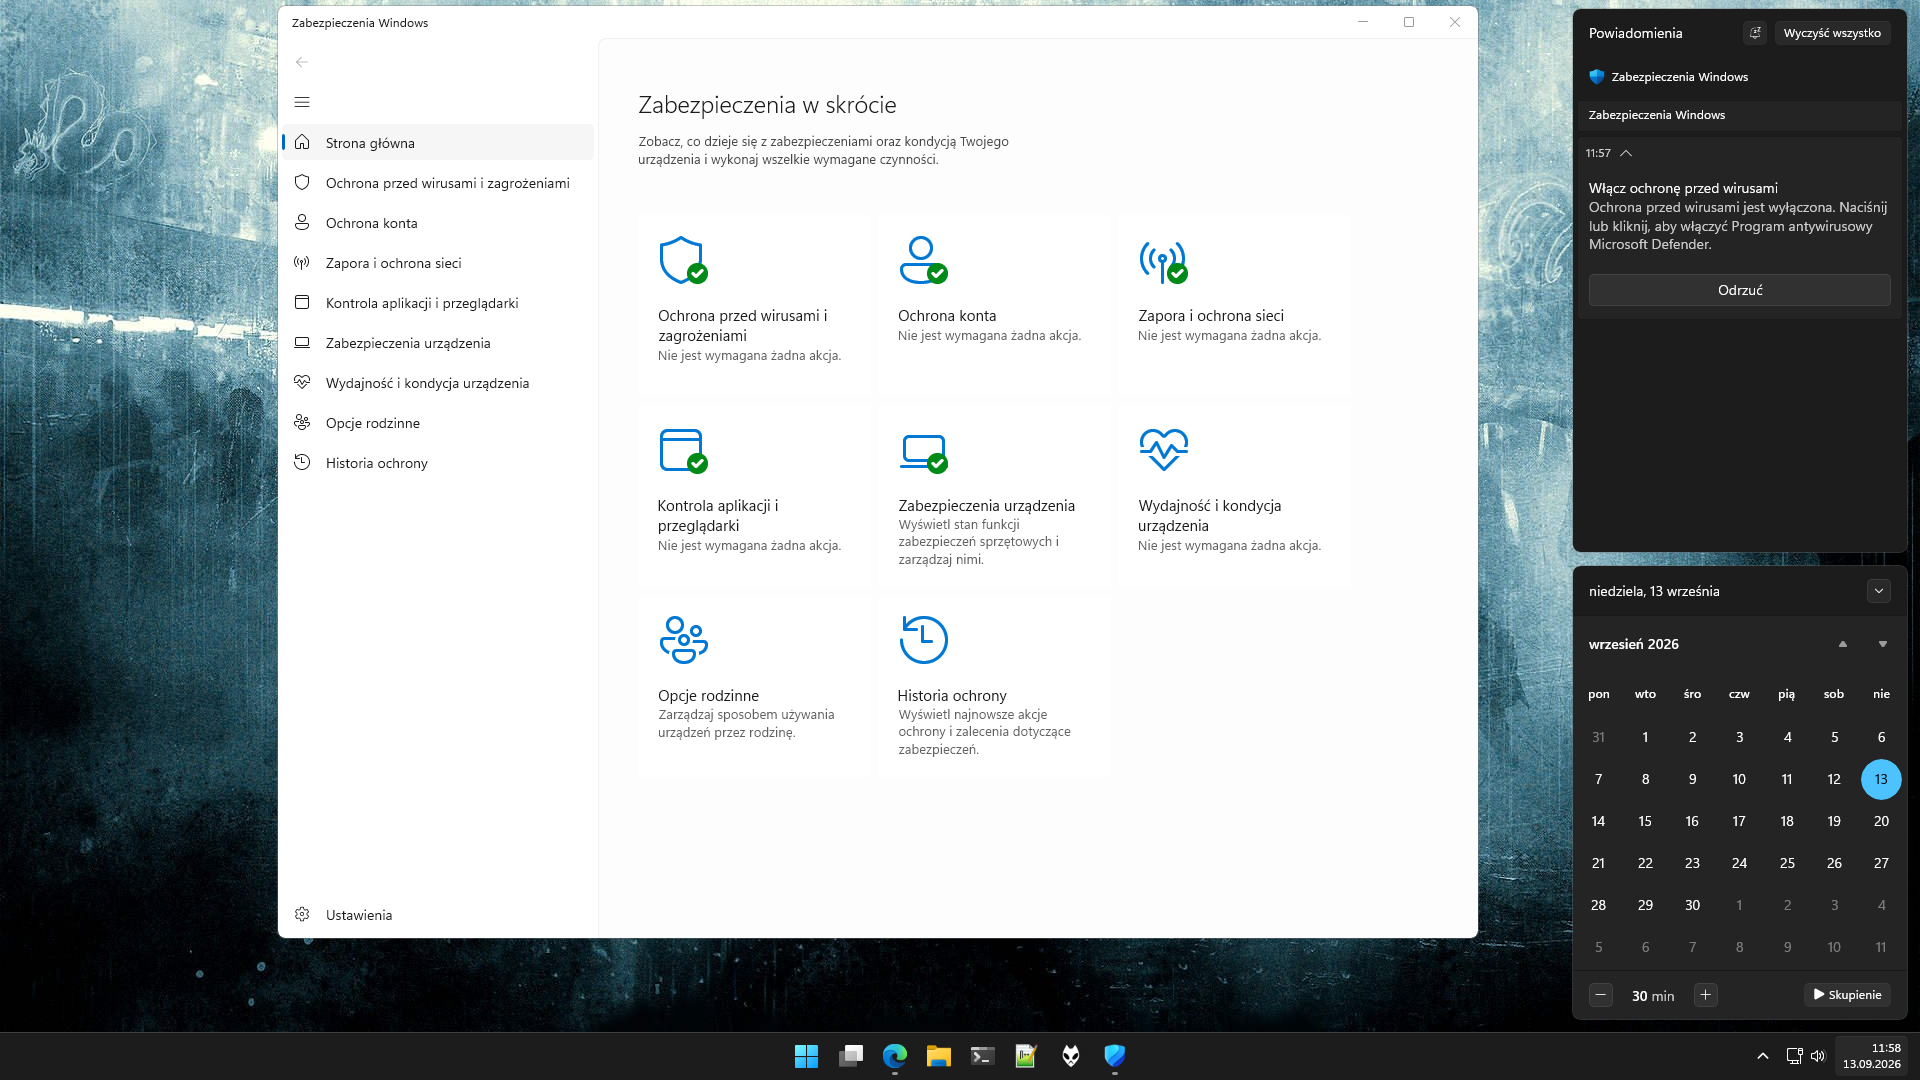Start focus session with Skupienie button
This screenshot has width=1920, height=1080.
[1847, 995]
